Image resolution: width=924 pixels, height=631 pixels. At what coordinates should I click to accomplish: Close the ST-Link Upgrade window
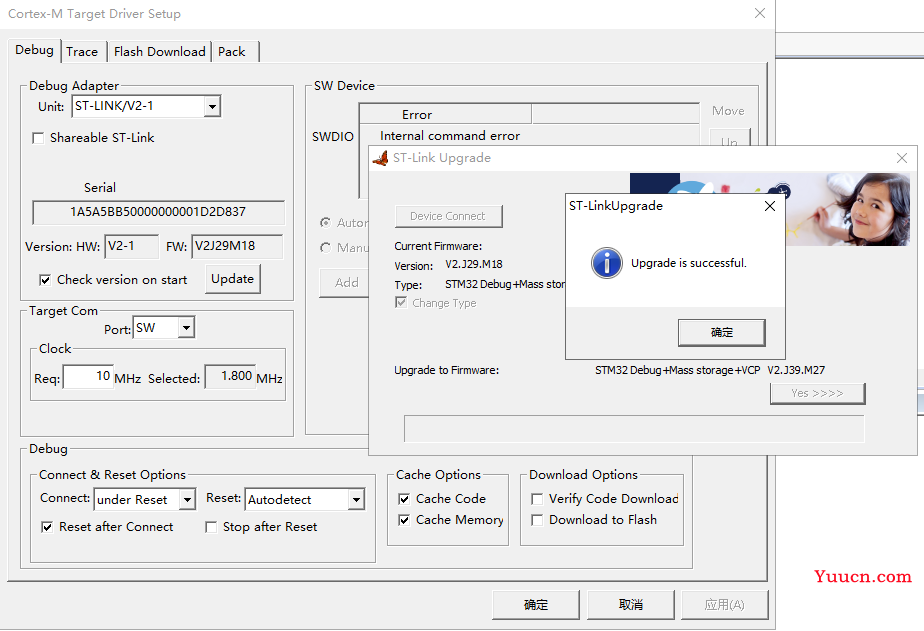click(902, 158)
